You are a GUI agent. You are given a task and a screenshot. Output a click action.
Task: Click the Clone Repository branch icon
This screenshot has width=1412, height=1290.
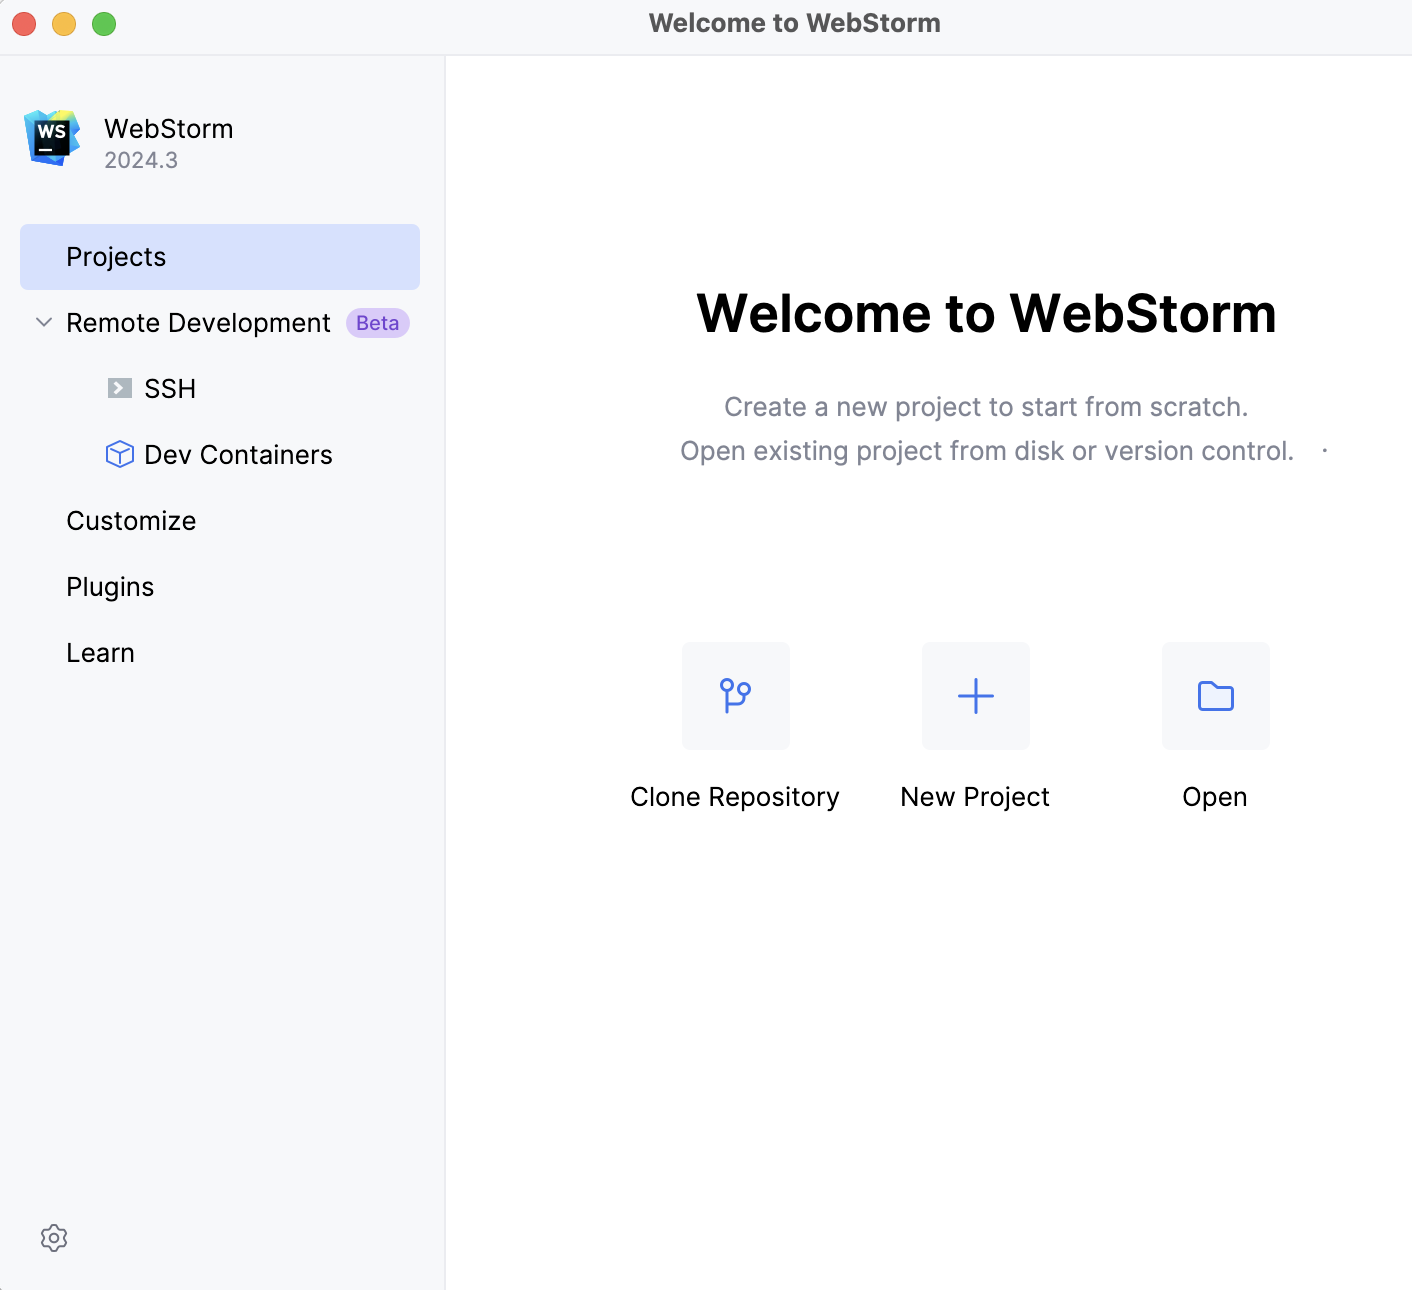pyautogui.click(x=735, y=696)
